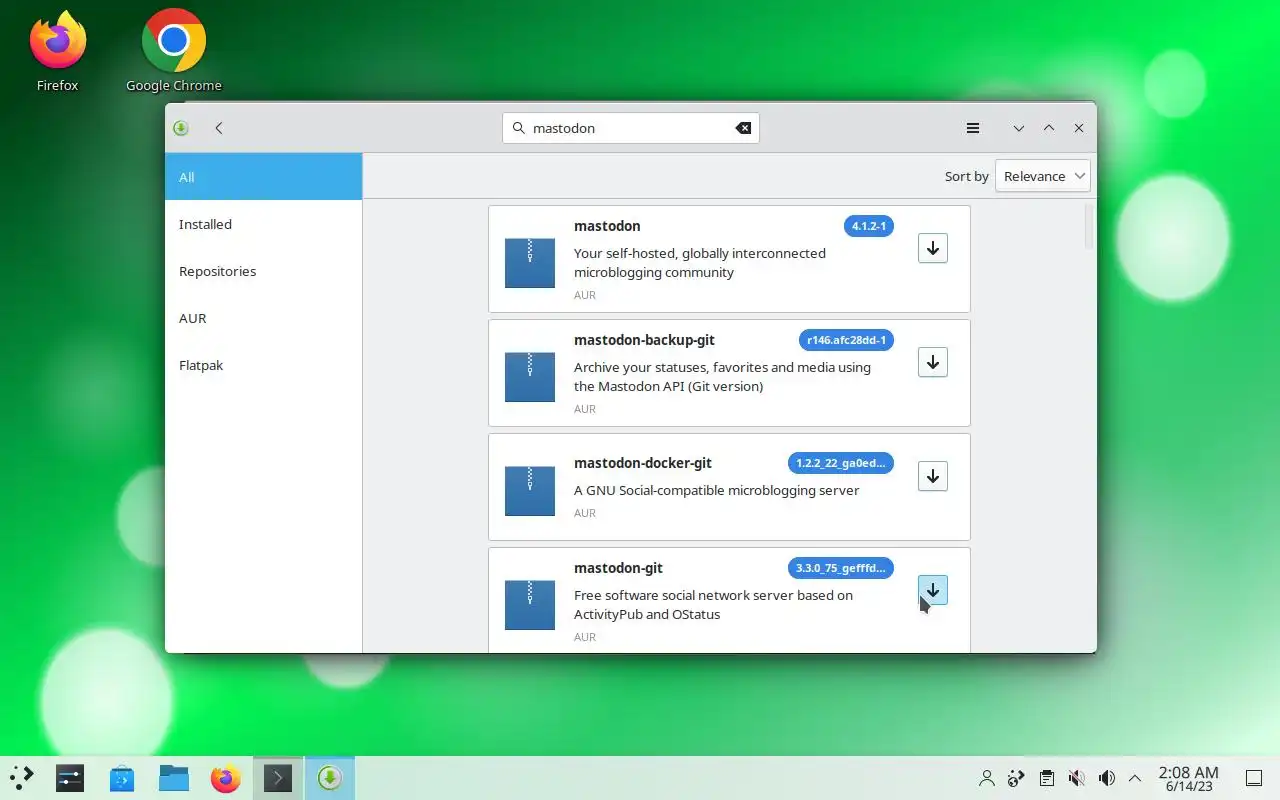Click version badge 1.2.2_22_ga0ed...
The image size is (1280, 800).
coord(840,463)
